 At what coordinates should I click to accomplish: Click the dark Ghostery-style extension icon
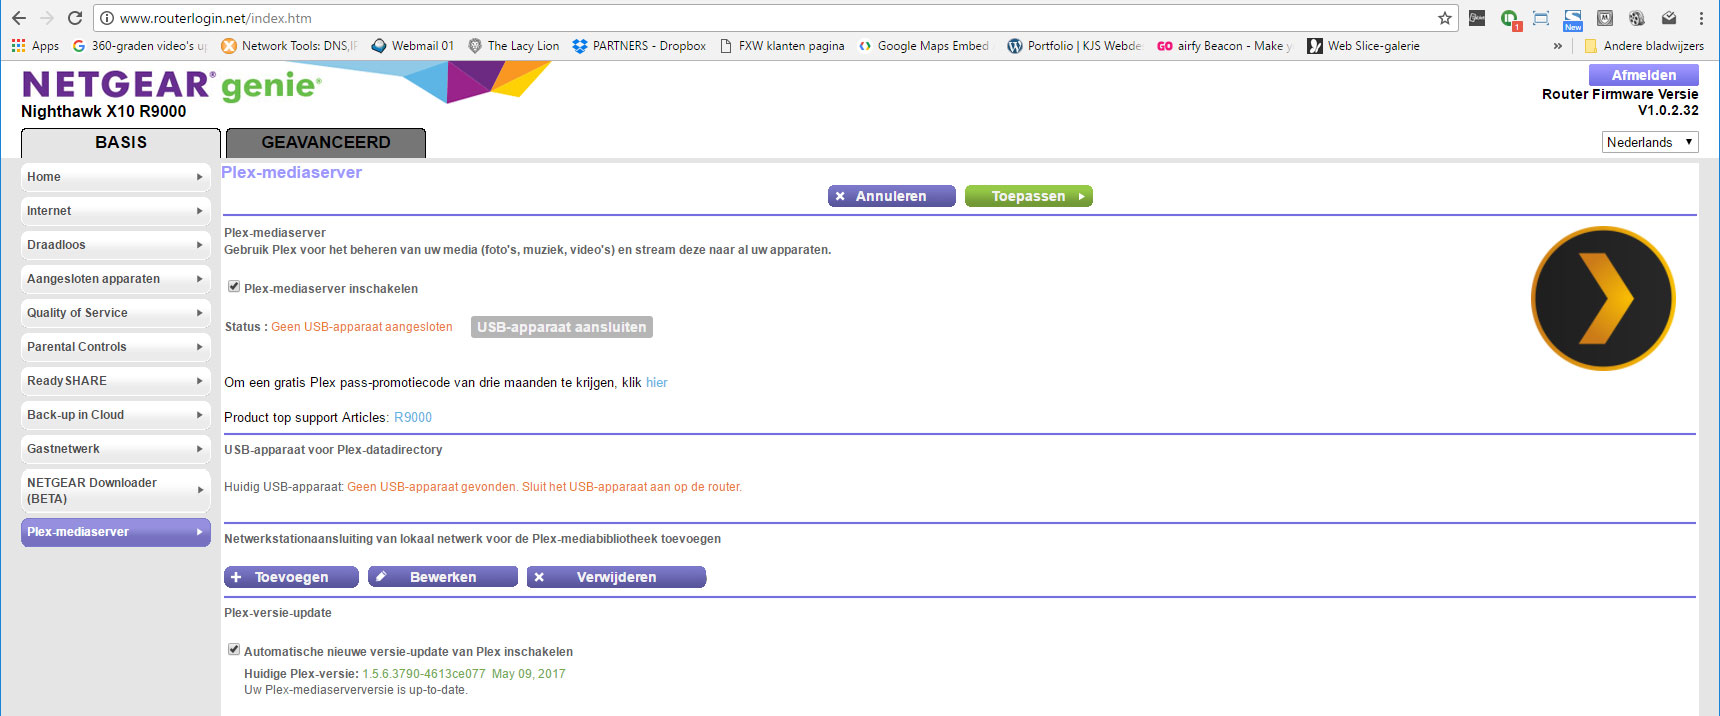pos(1477,18)
